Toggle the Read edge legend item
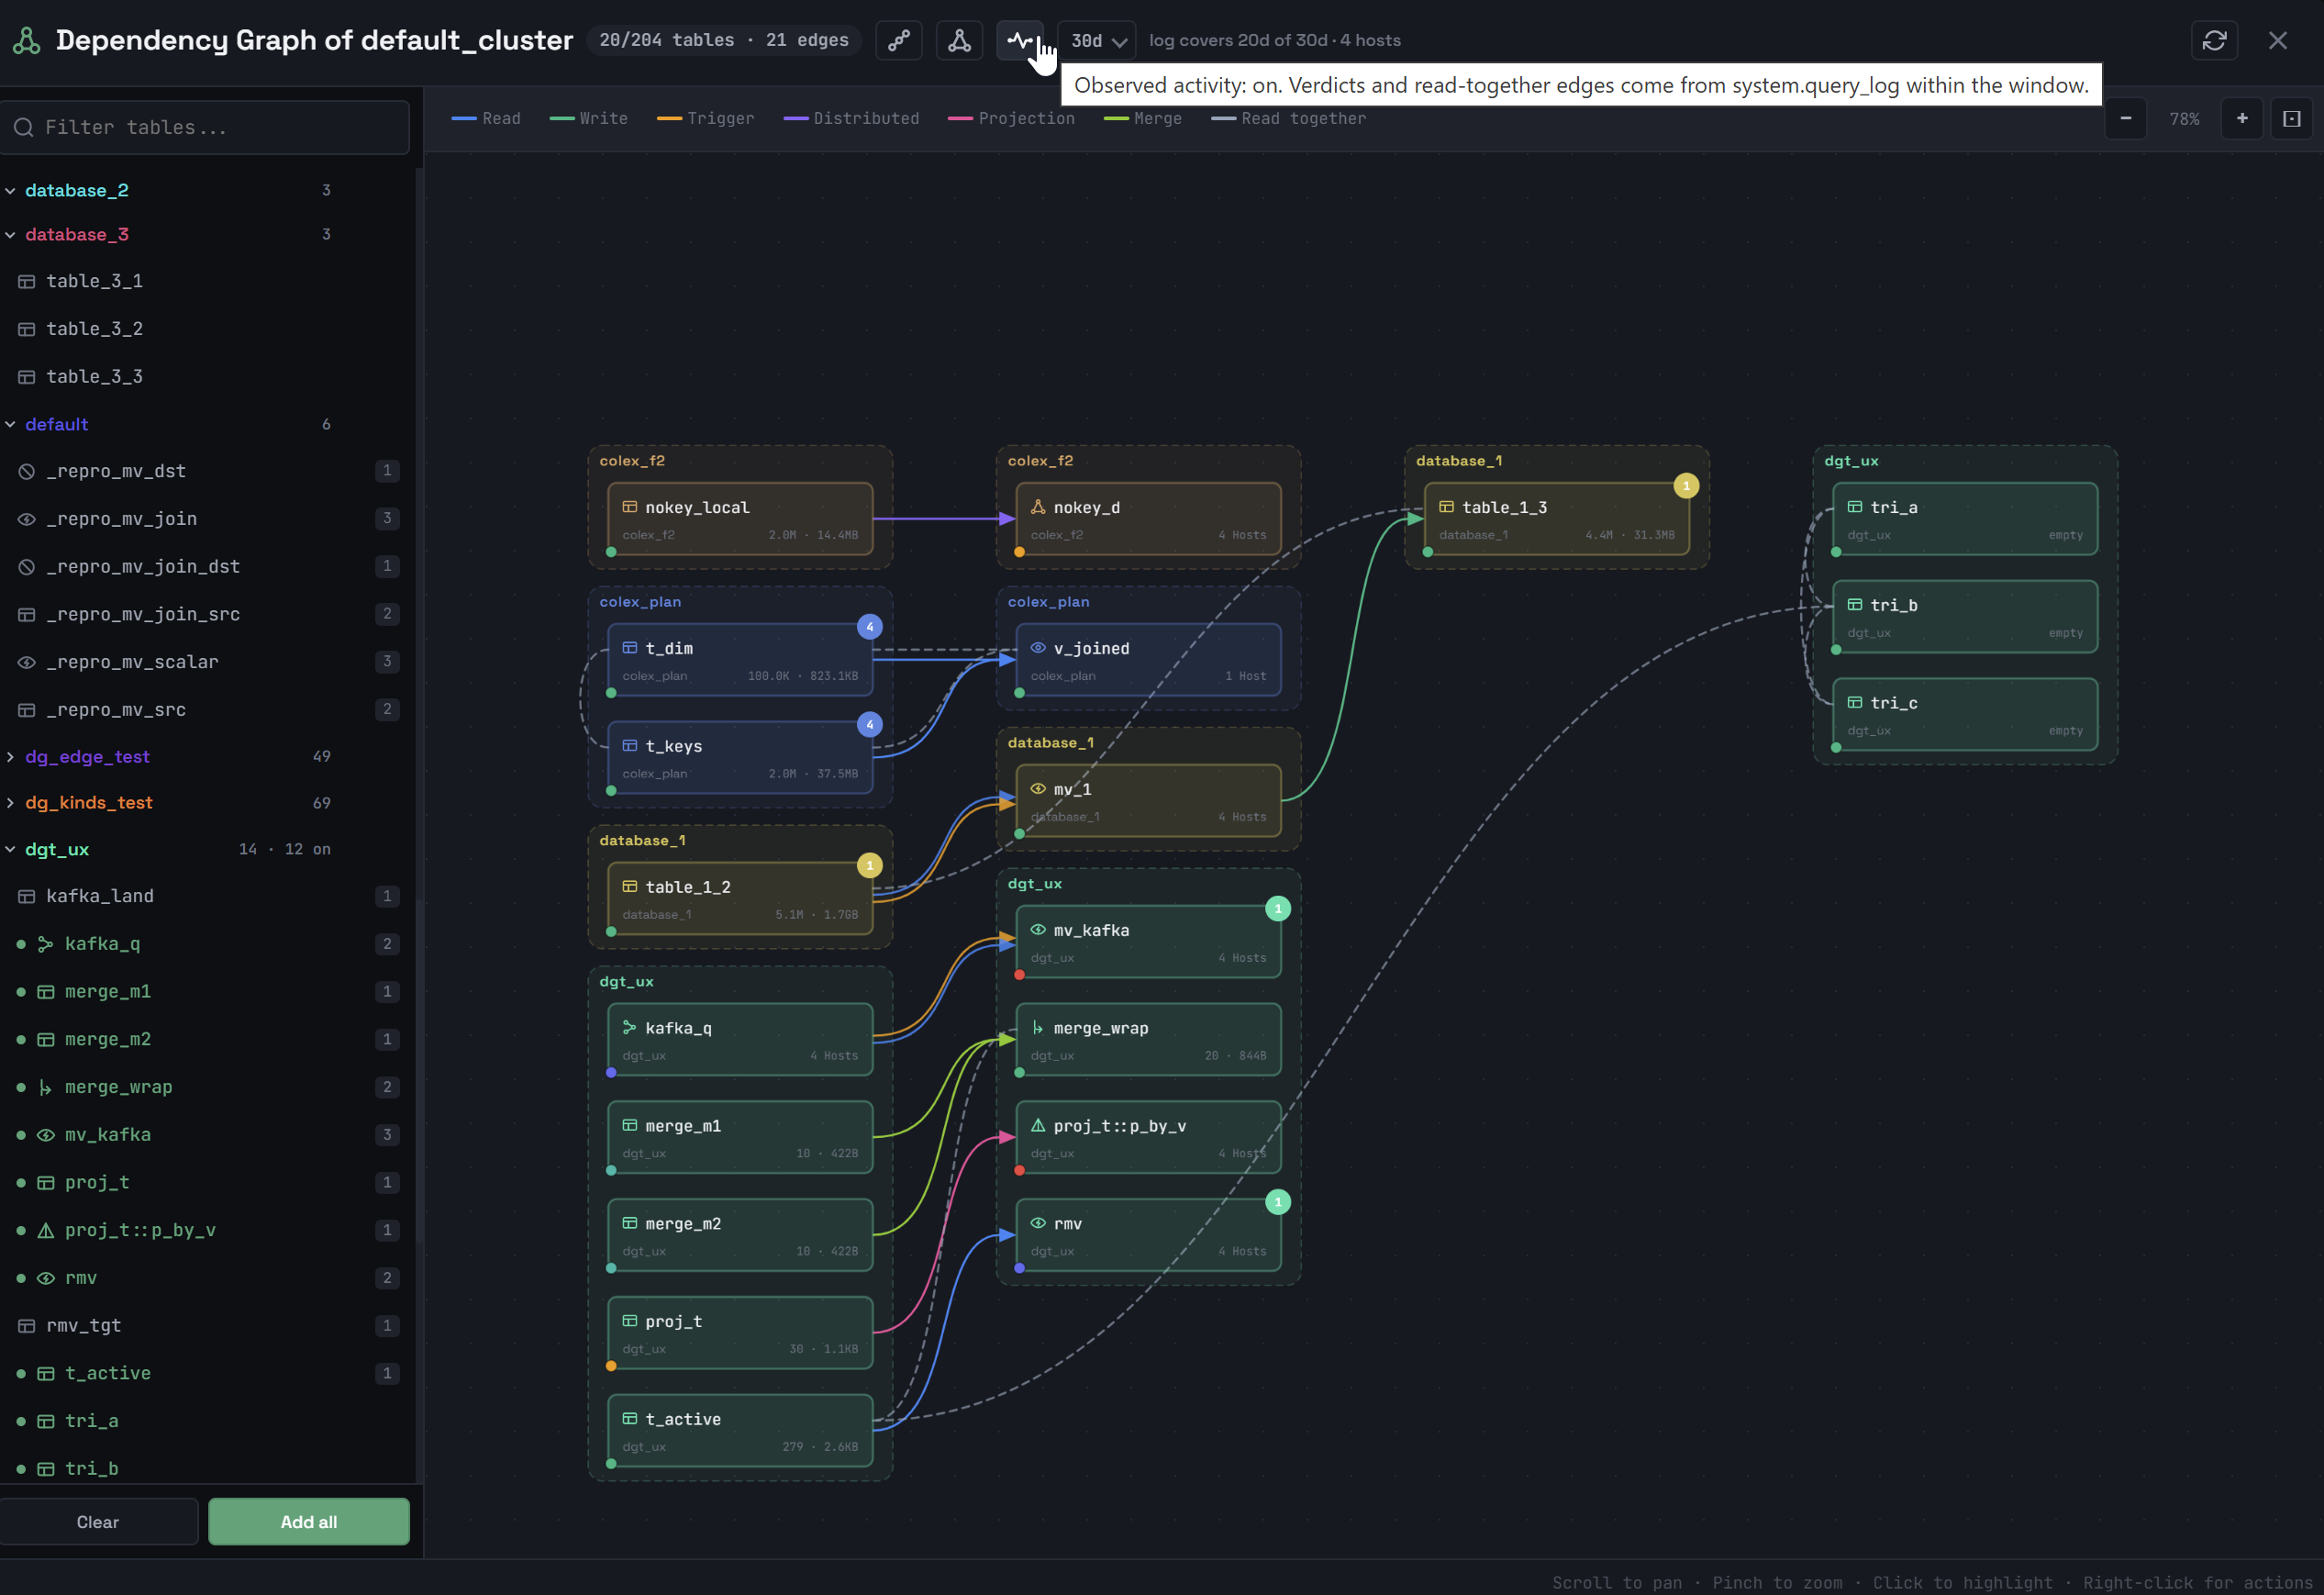This screenshot has width=2324, height=1595. click(x=486, y=118)
